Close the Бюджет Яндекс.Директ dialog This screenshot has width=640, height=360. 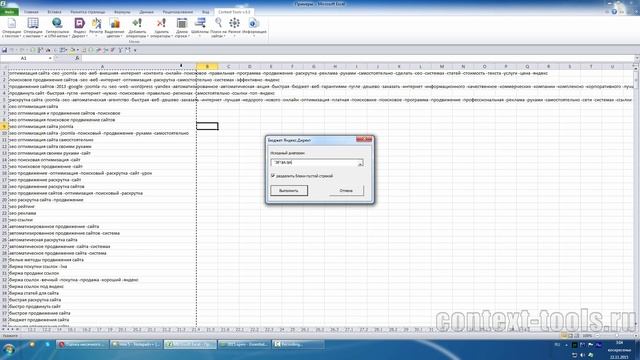pyautogui.click(x=364, y=140)
